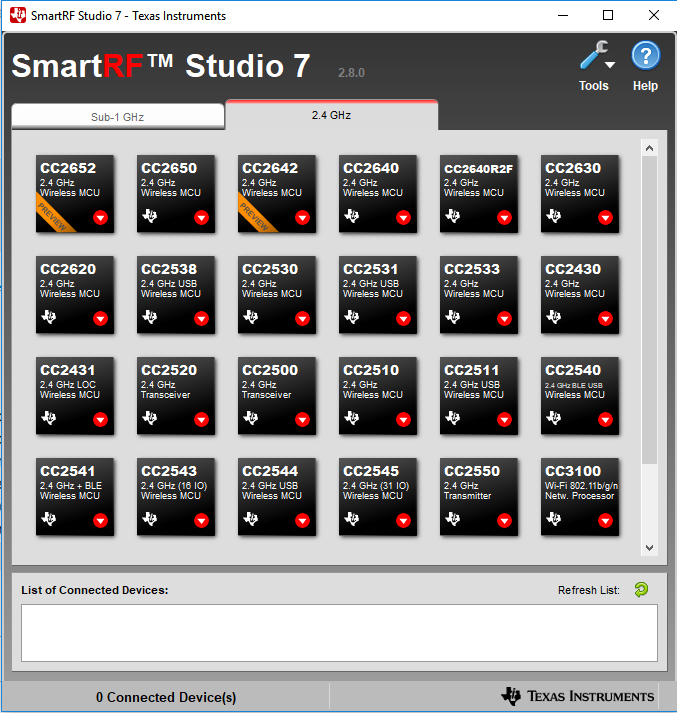Open the CC2640 device tile
The image size is (677, 713).
(x=378, y=194)
